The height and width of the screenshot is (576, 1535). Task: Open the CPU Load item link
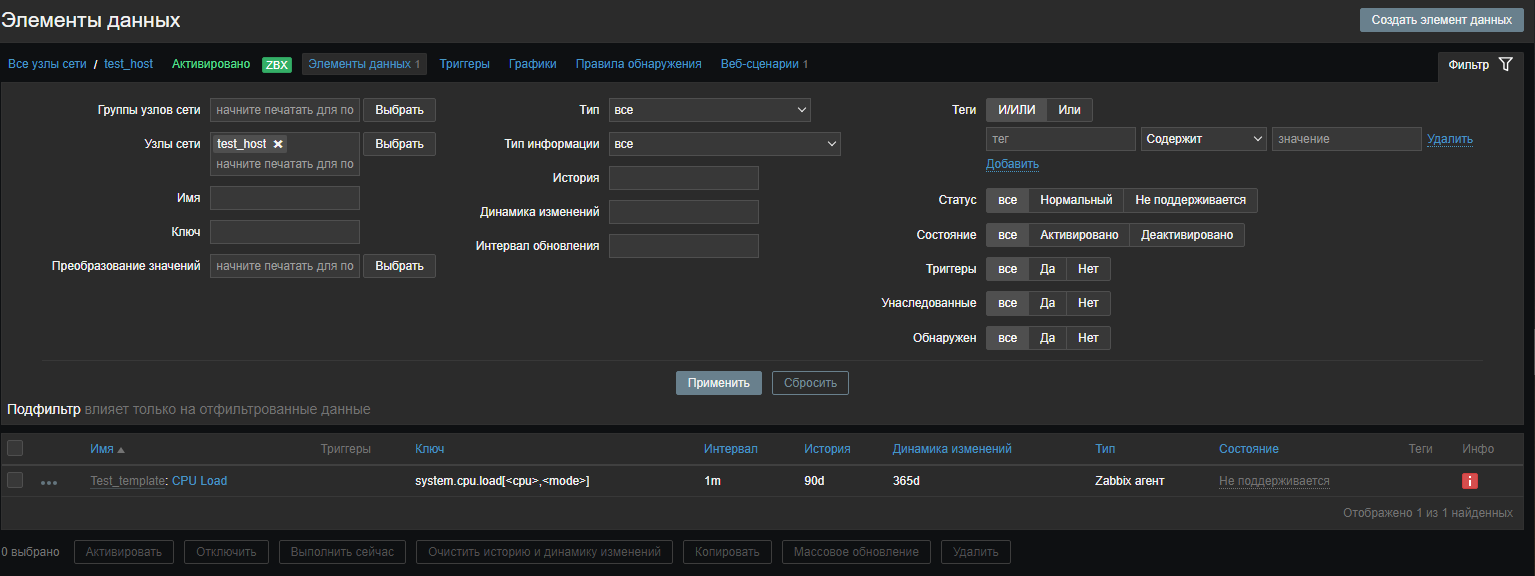(x=199, y=481)
